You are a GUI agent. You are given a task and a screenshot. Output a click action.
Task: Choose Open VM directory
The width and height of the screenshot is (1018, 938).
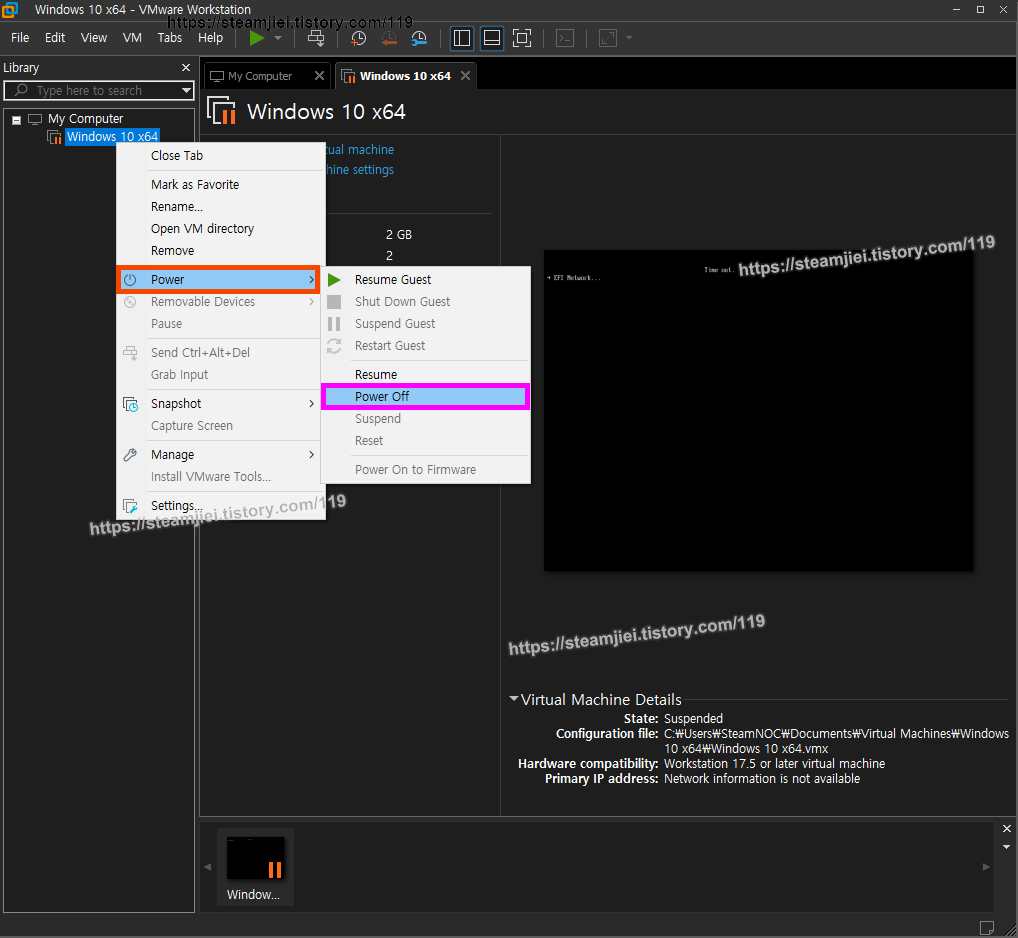tap(221, 228)
